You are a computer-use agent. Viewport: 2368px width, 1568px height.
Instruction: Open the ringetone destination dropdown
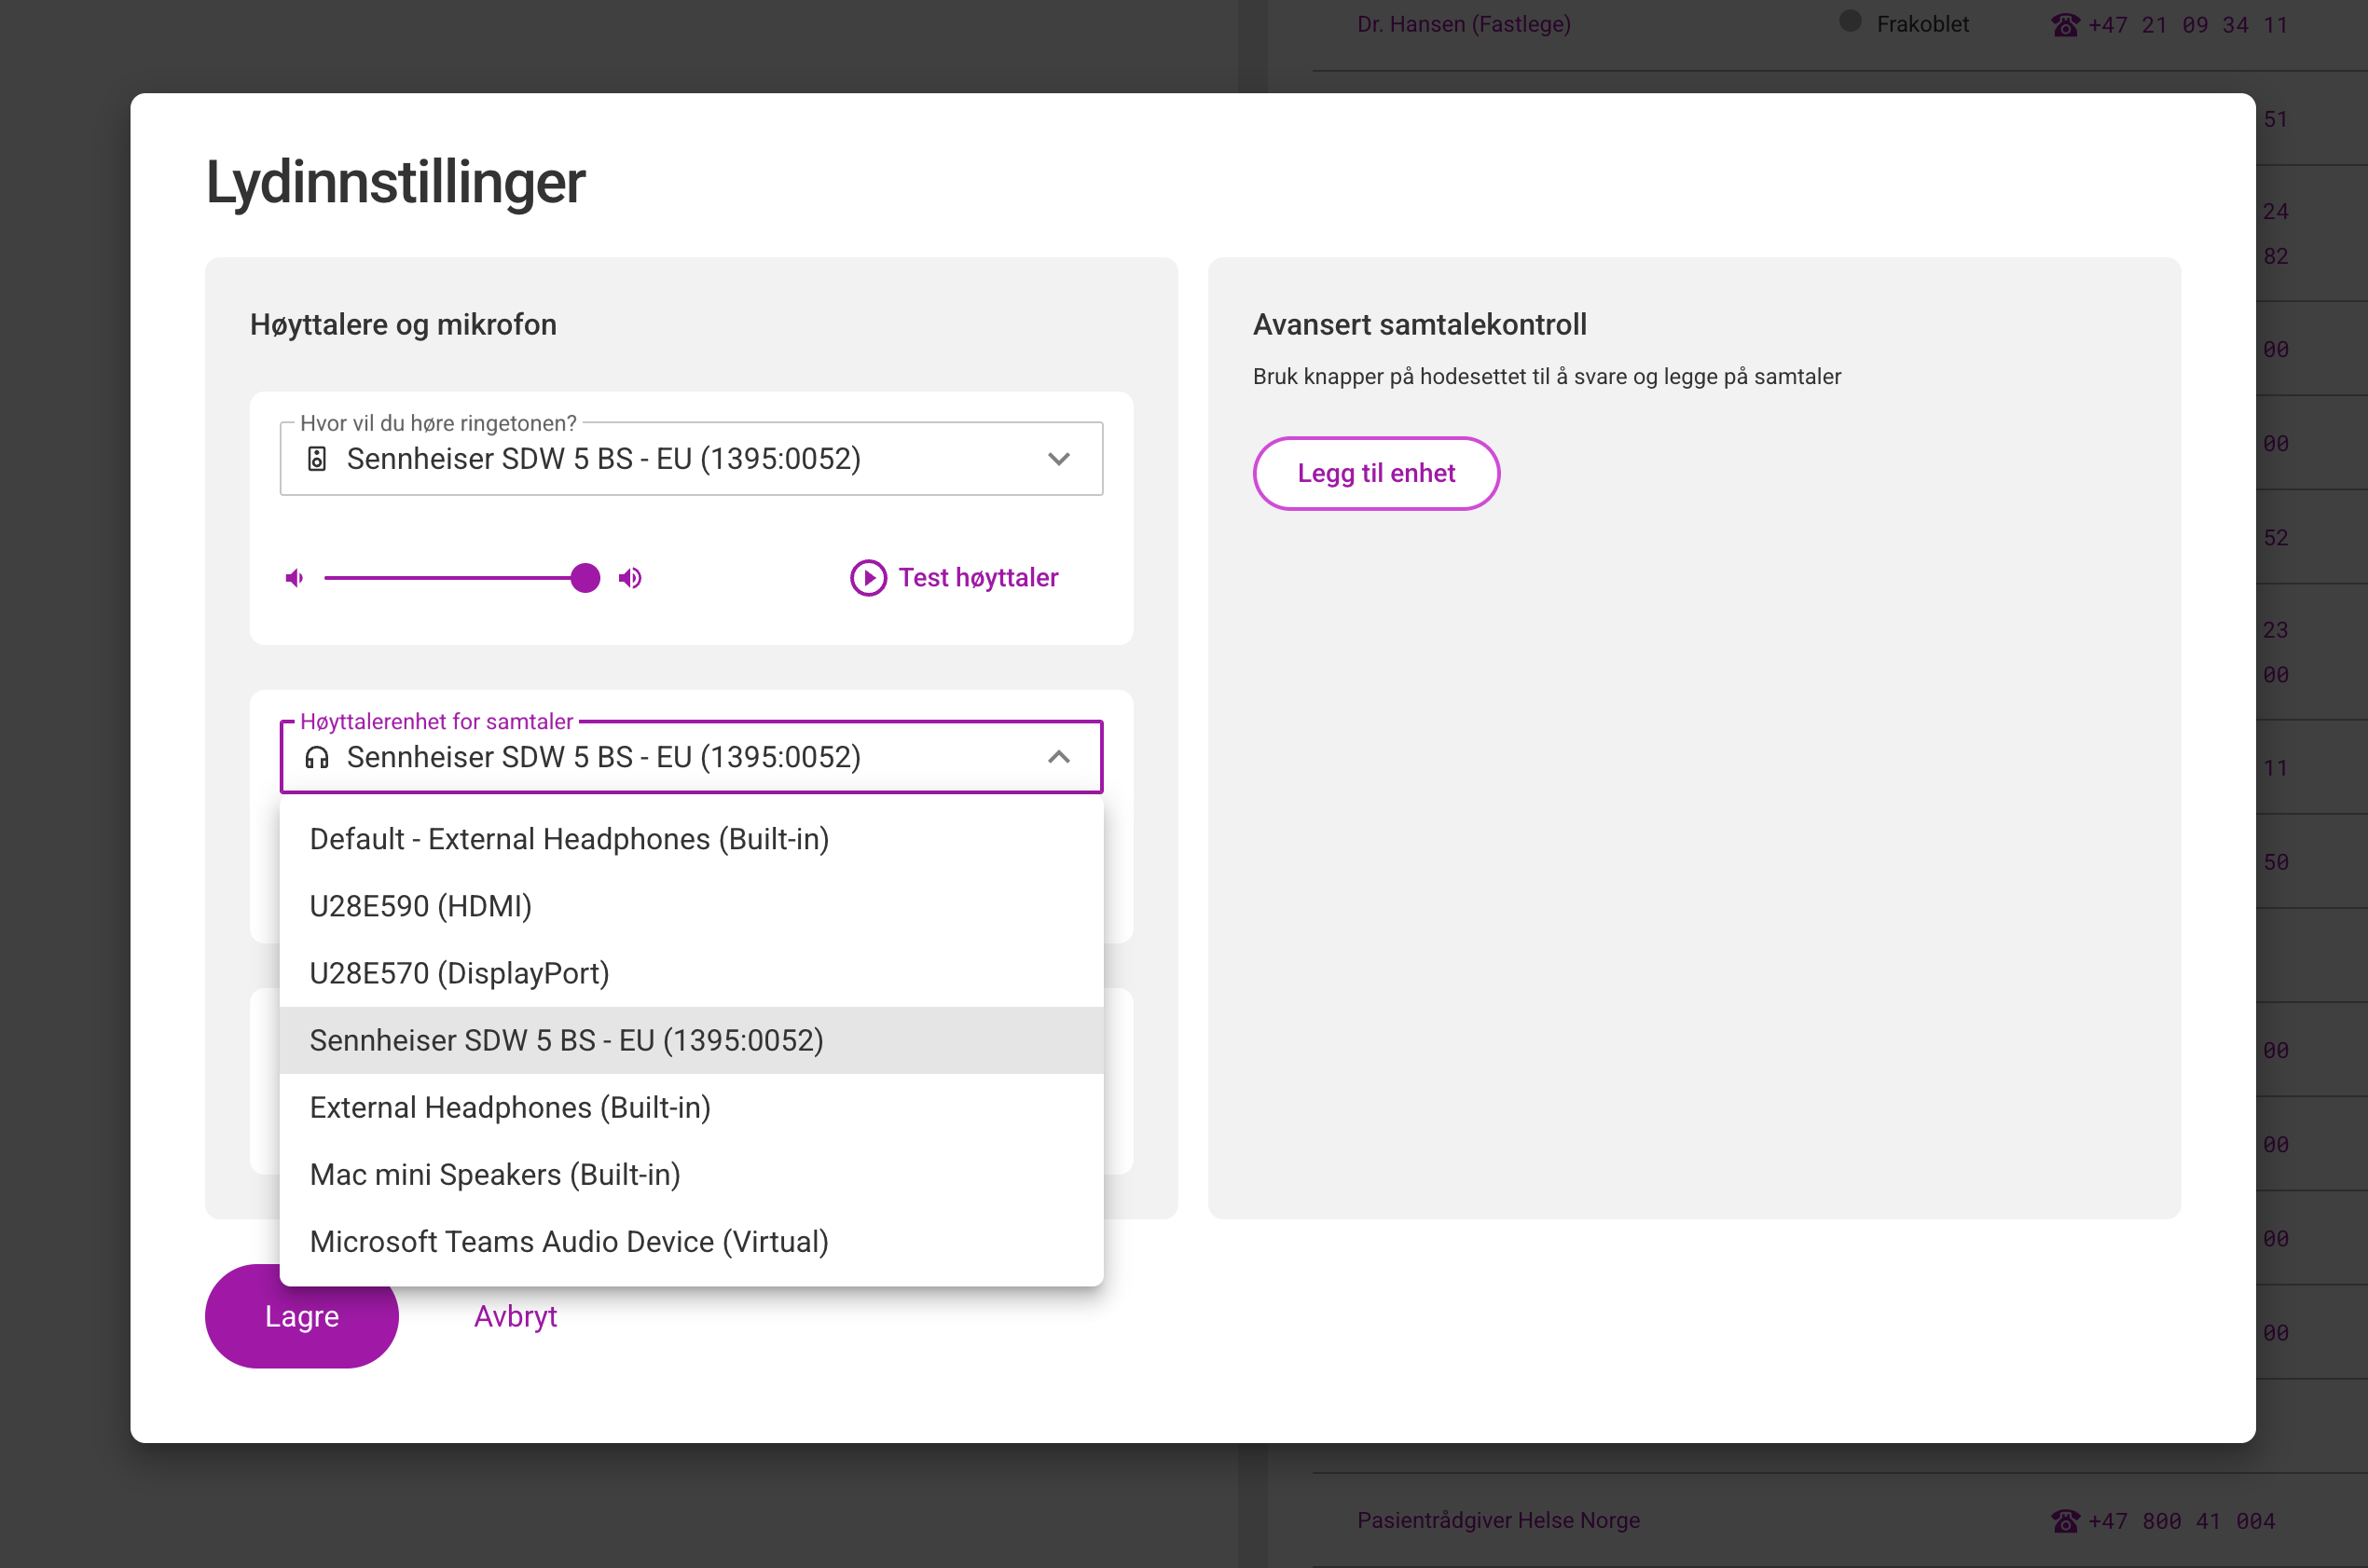coord(1057,459)
